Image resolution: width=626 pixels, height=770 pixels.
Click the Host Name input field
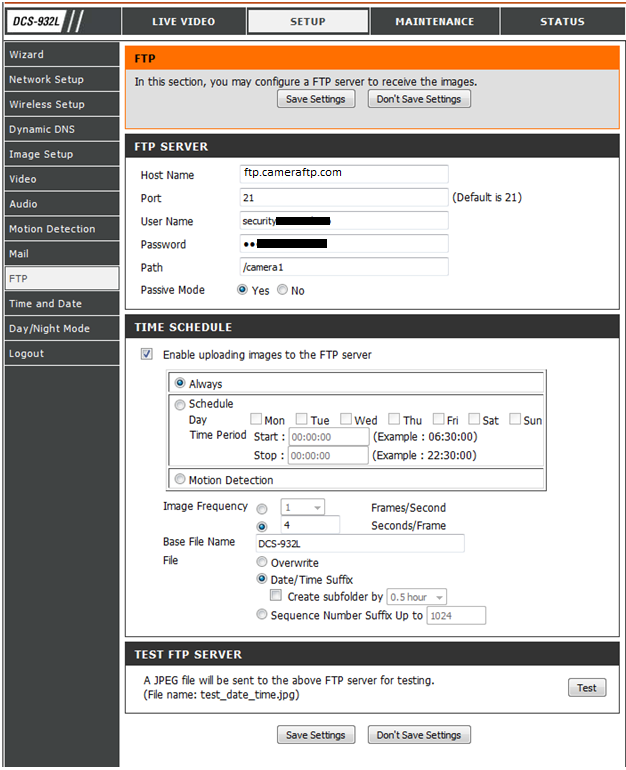(x=344, y=174)
